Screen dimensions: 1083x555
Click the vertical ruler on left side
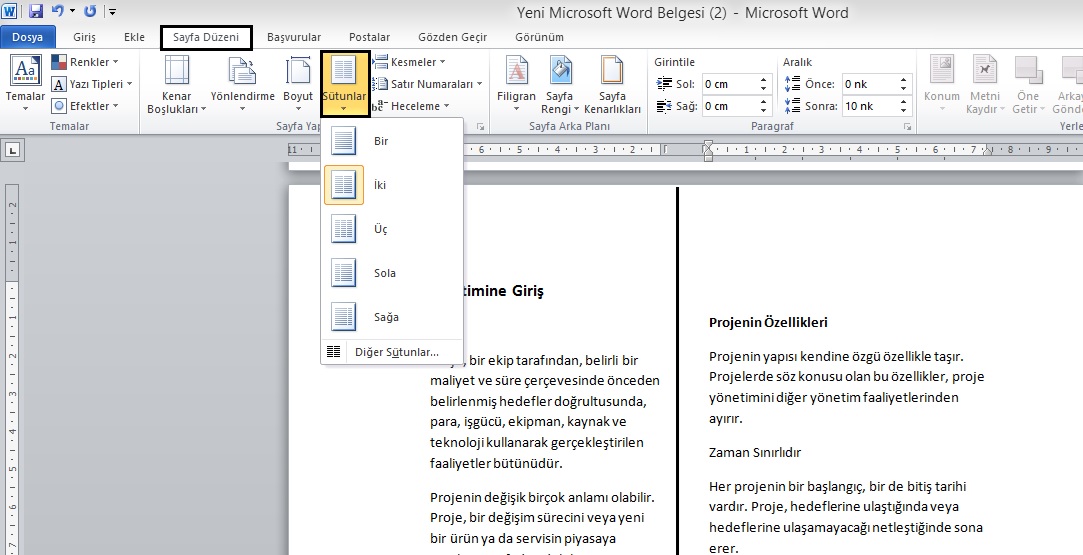click(12, 370)
